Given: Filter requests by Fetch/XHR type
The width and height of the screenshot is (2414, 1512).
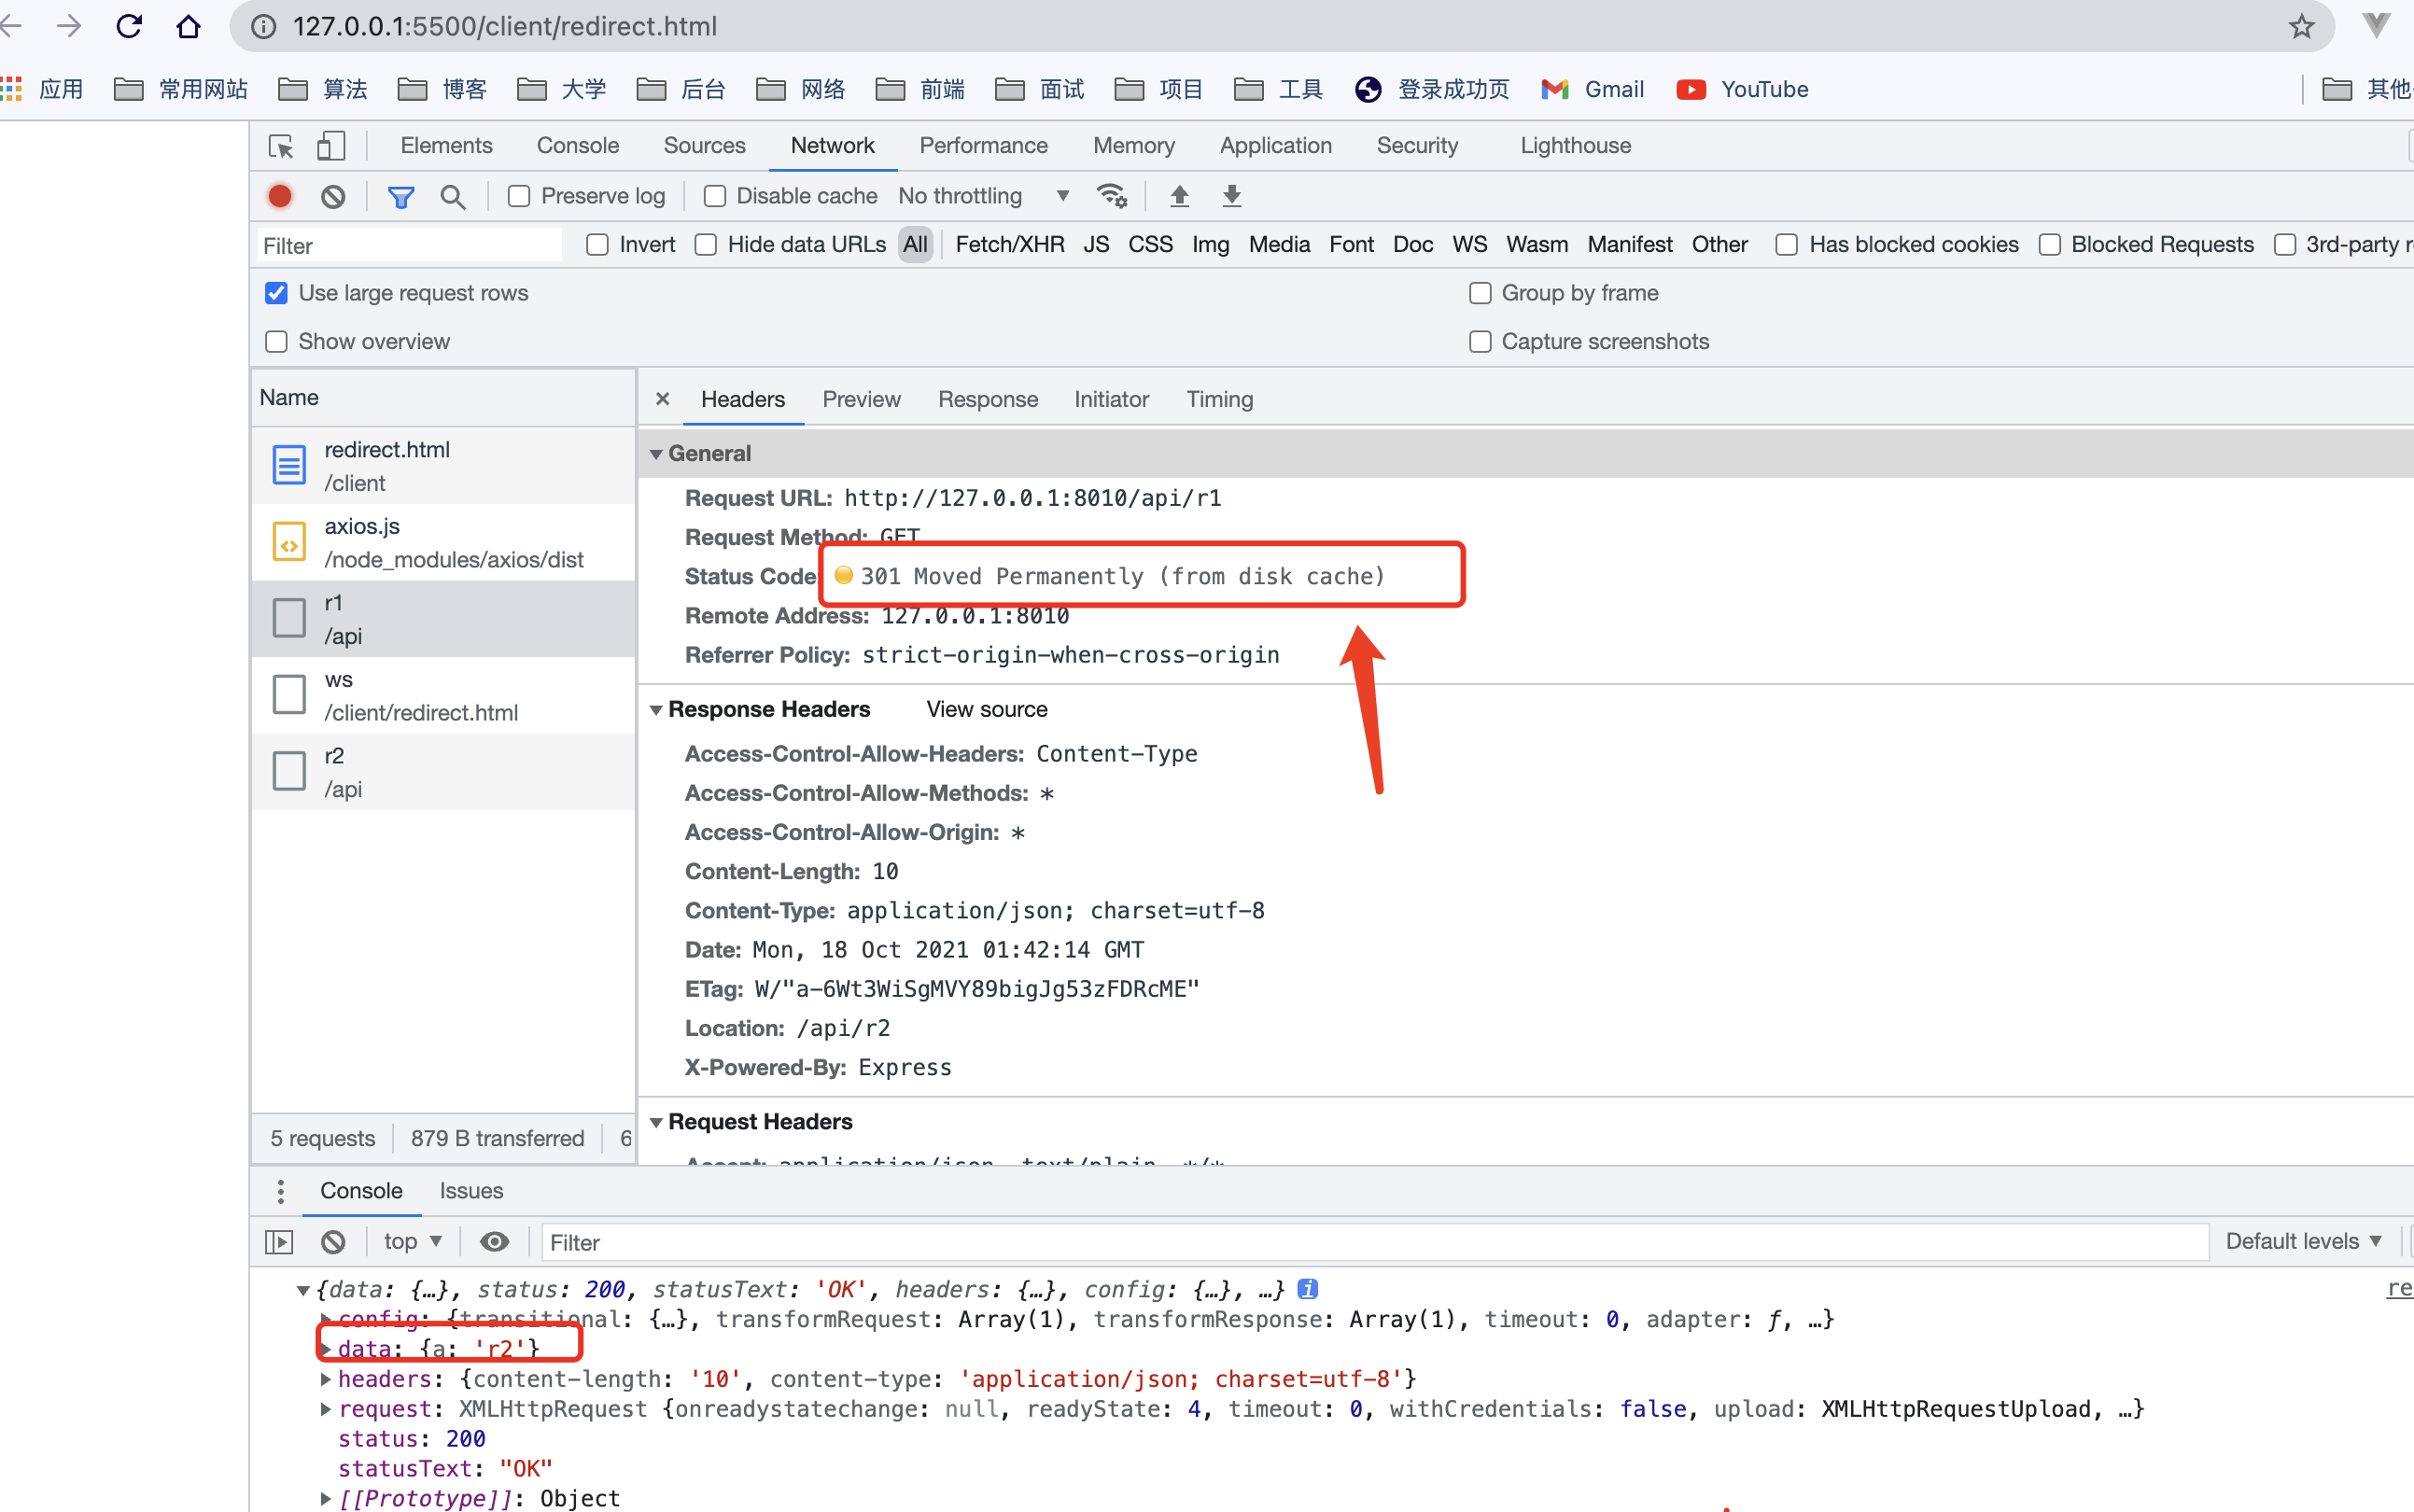Looking at the screenshot, I should [1009, 245].
